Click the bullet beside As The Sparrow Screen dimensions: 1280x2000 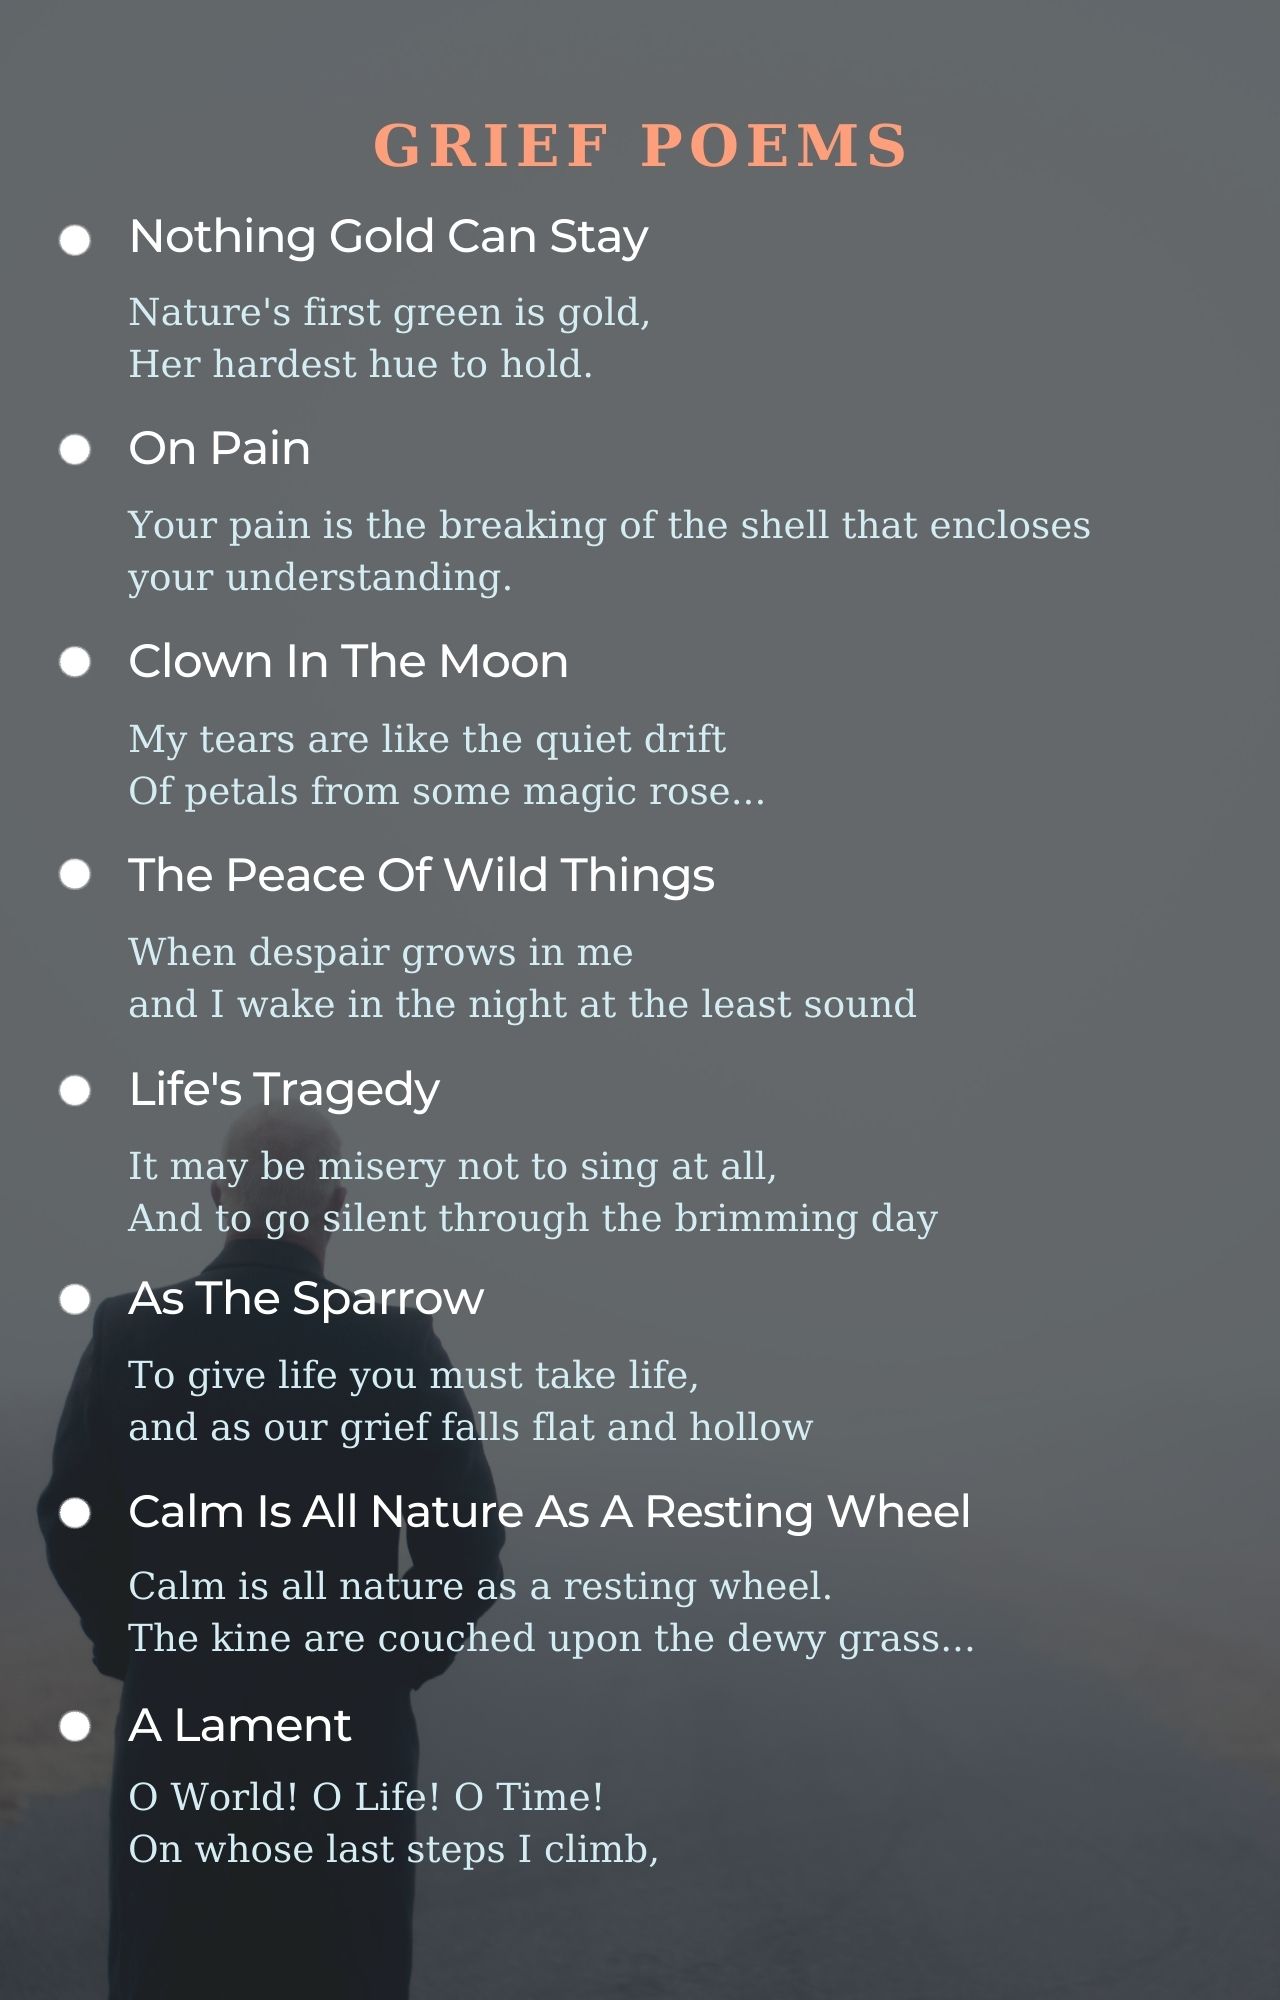point(75,1300)
